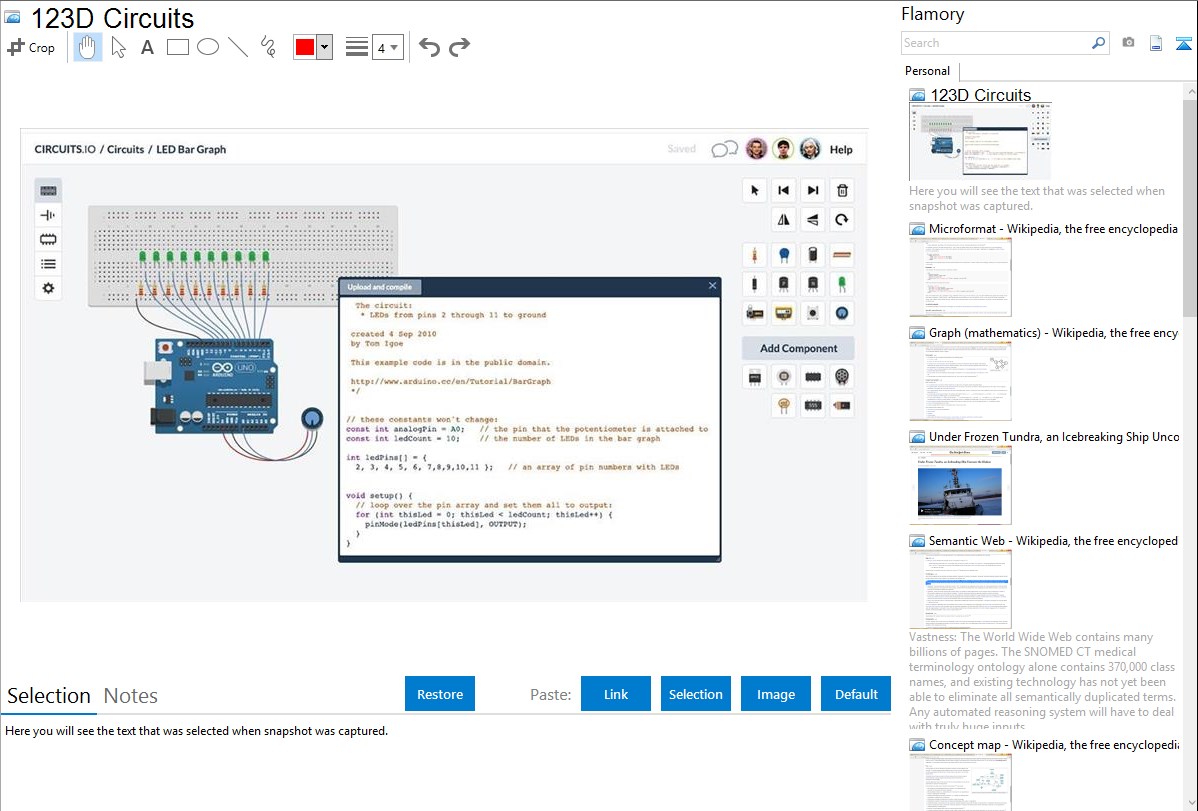
Task: Click the red color swatch
Action: click(305, 47)
